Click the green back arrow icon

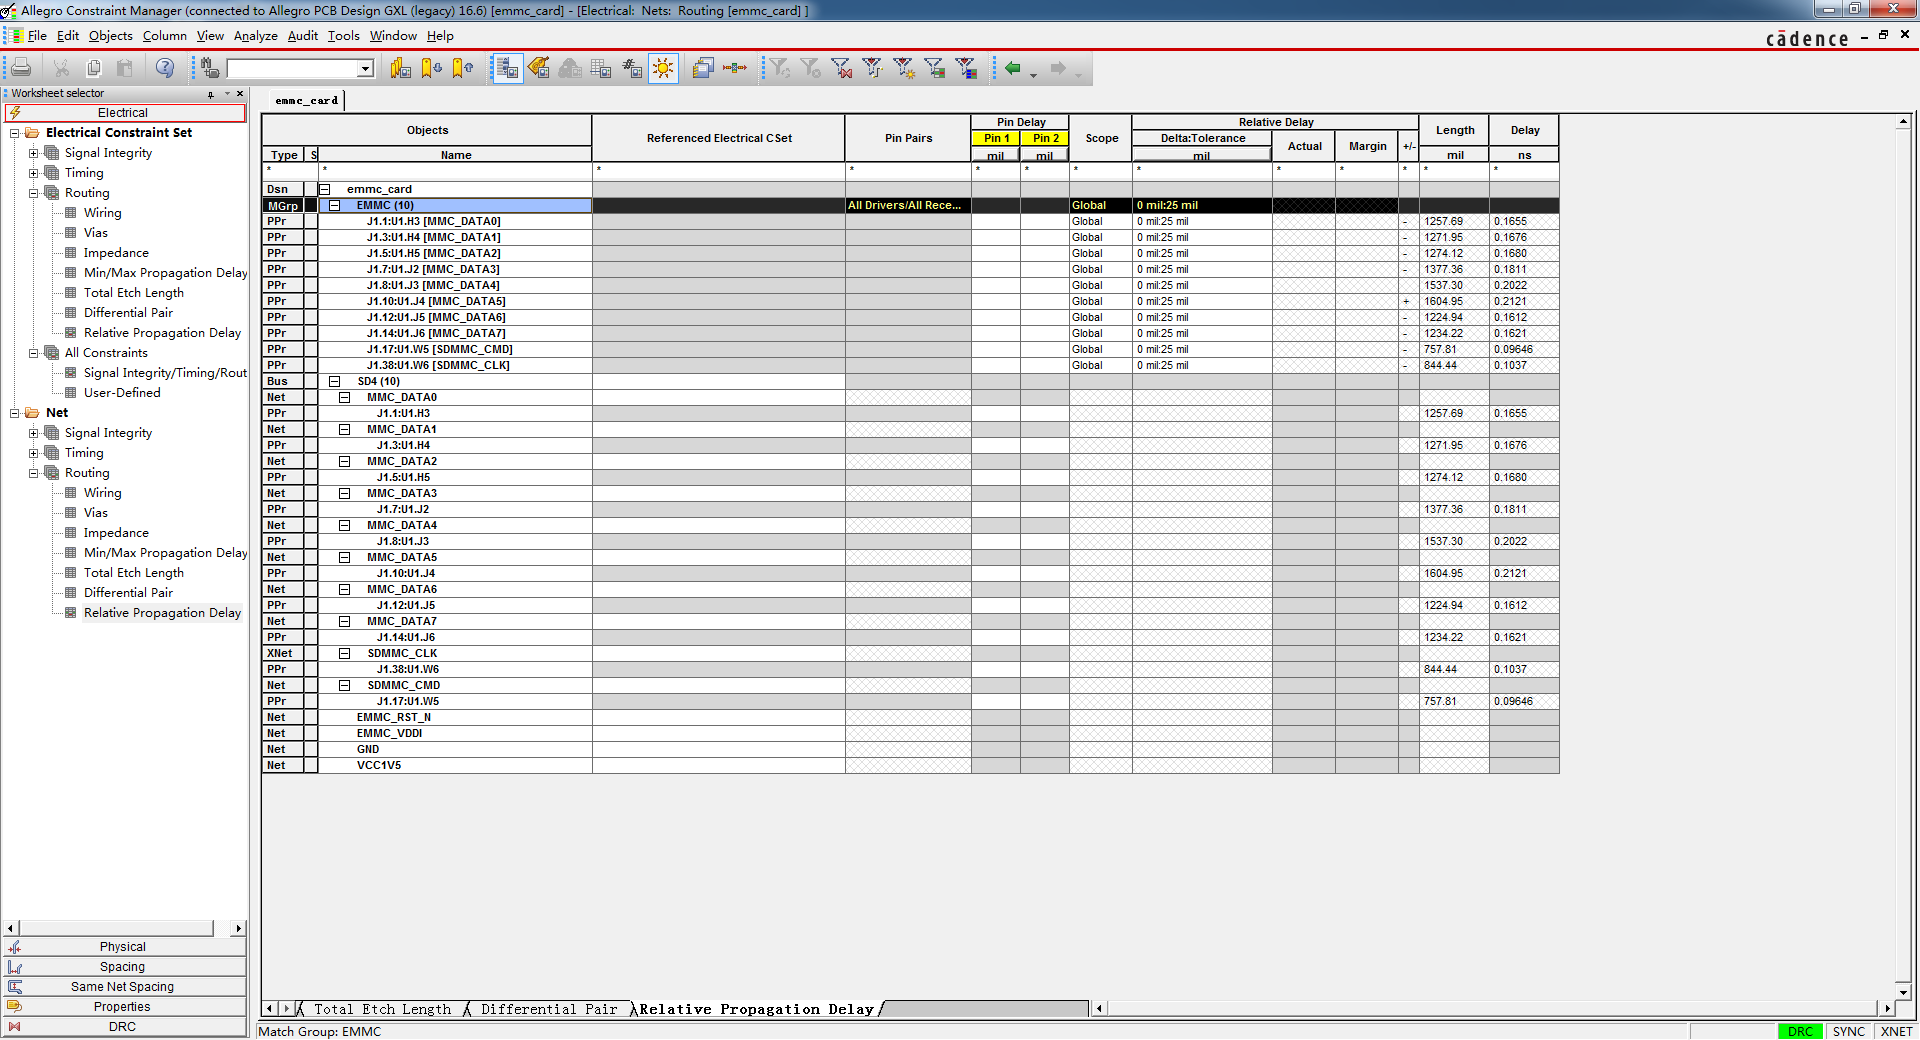pos(1013,68)
